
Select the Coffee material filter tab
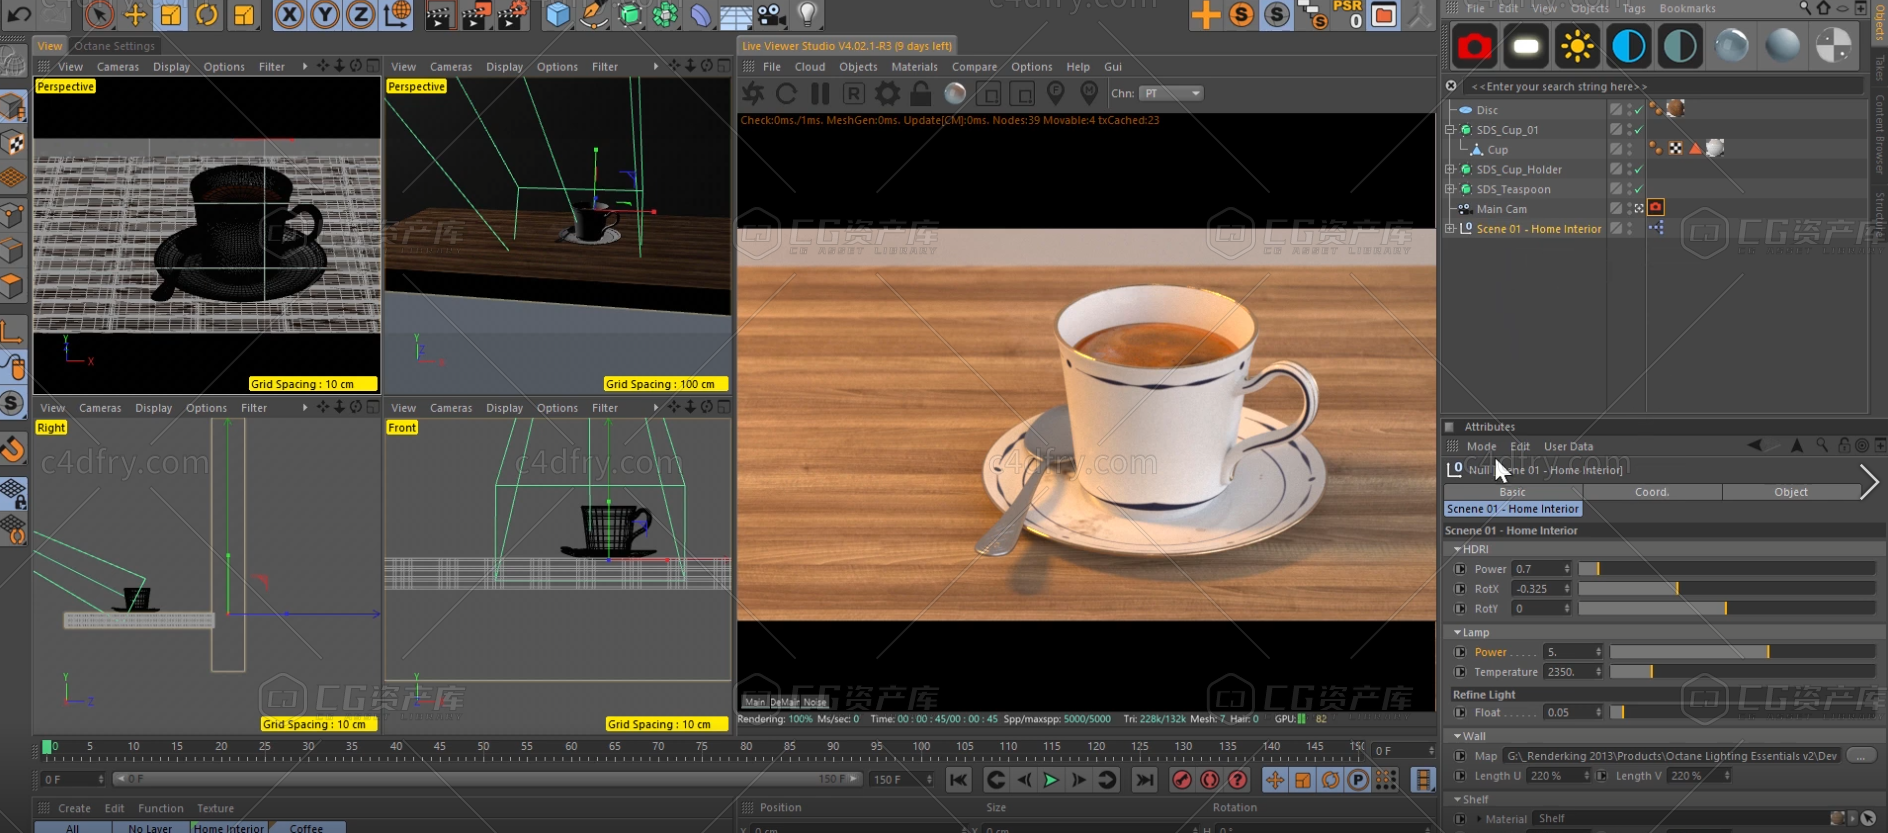coord(306,828)
